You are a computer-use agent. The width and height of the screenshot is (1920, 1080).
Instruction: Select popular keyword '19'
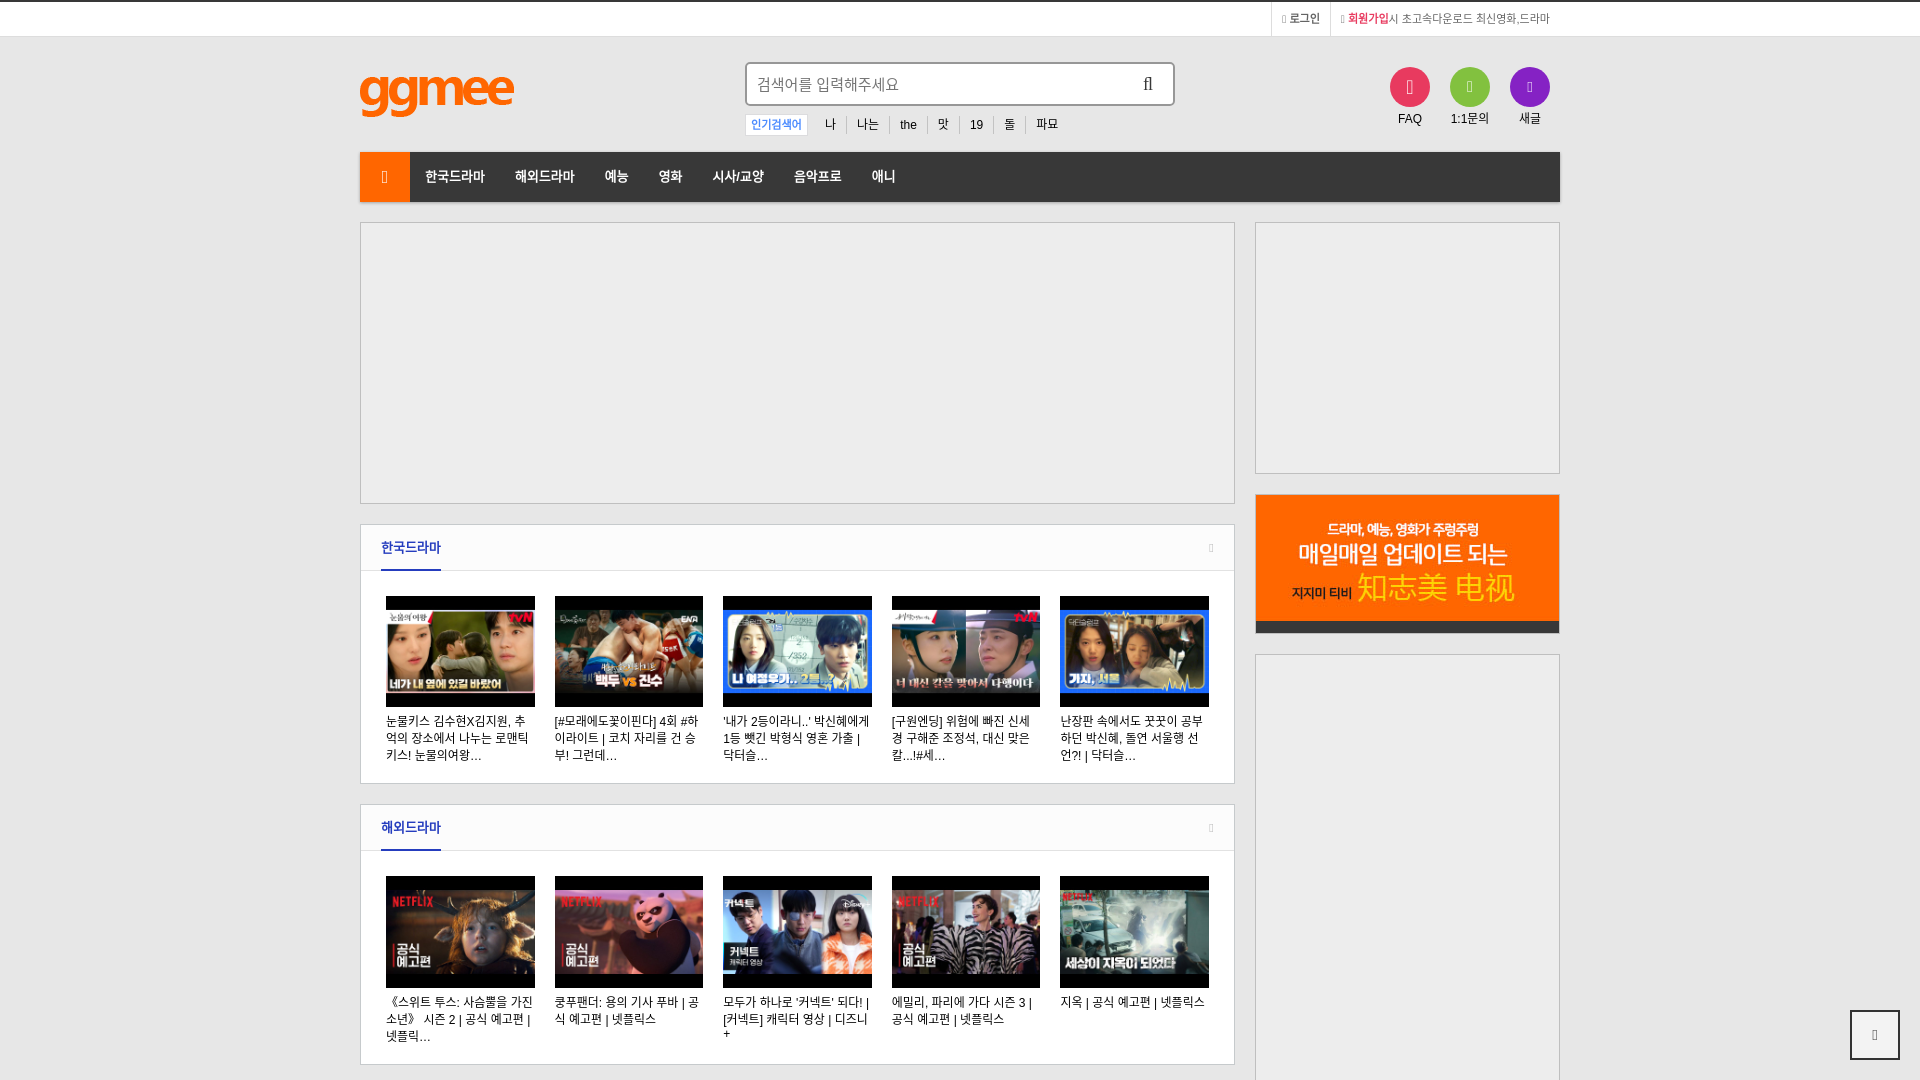coord(977,125)
